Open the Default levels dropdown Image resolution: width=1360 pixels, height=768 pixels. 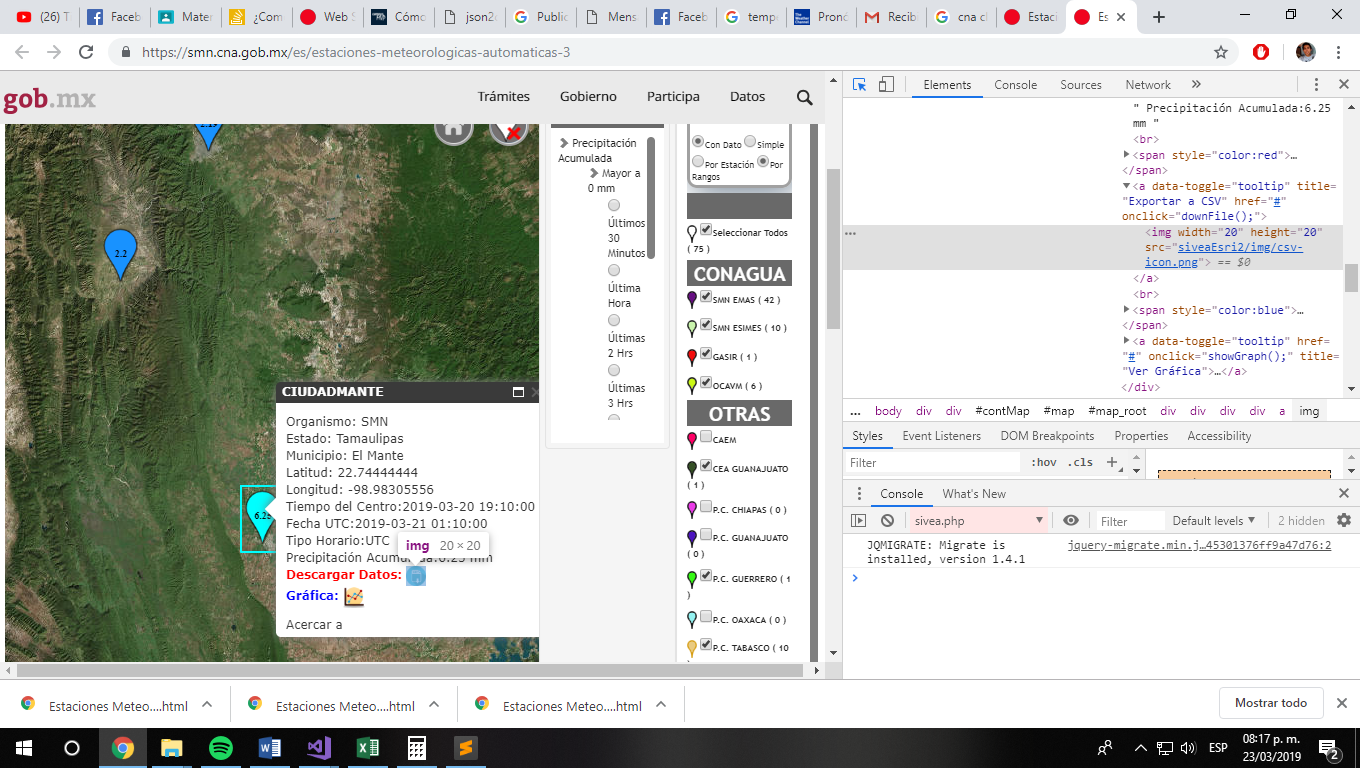click(1214, 521)
